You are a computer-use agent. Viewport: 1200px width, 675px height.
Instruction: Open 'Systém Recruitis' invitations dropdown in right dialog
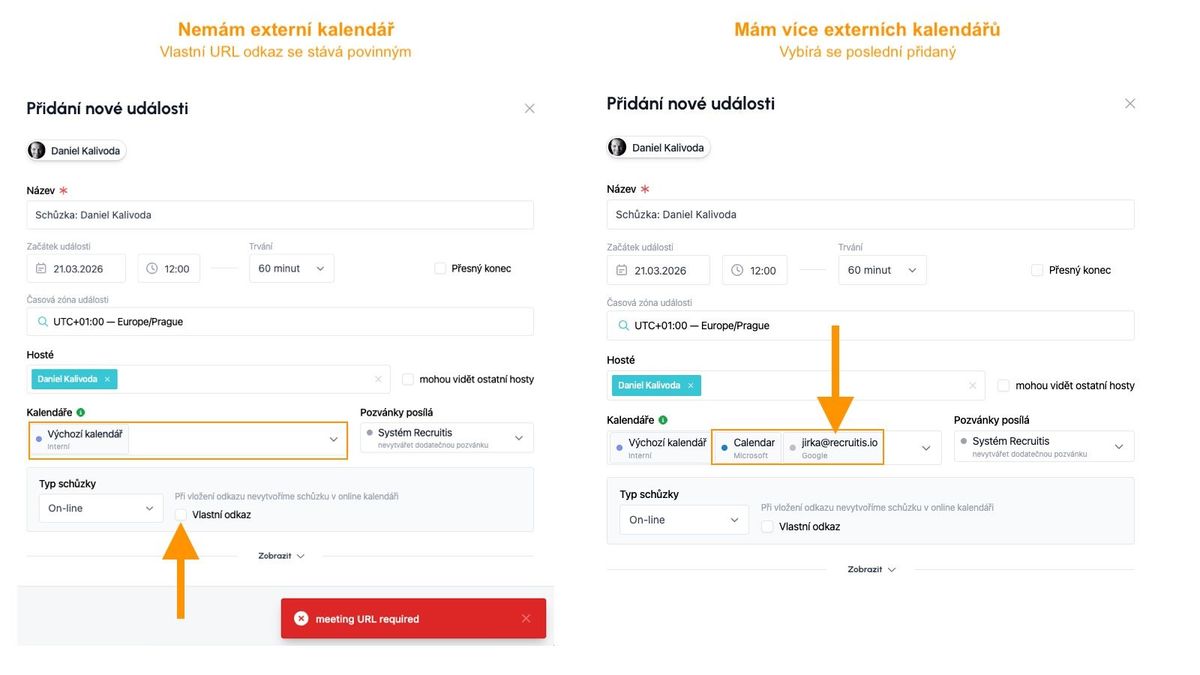[1043, 446]
